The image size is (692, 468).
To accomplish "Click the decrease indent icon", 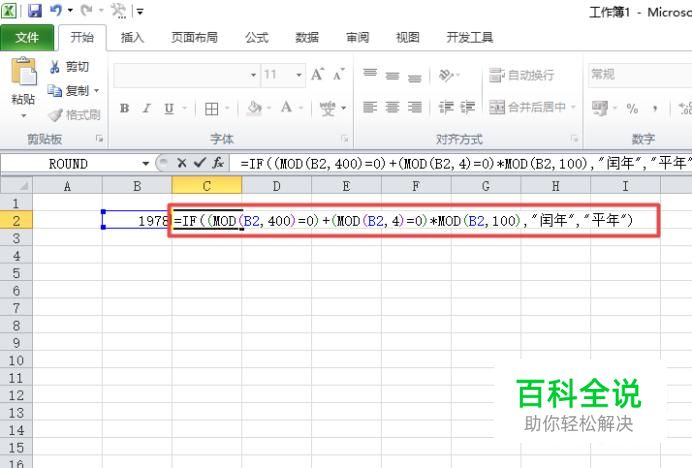I will pos(445,107).
